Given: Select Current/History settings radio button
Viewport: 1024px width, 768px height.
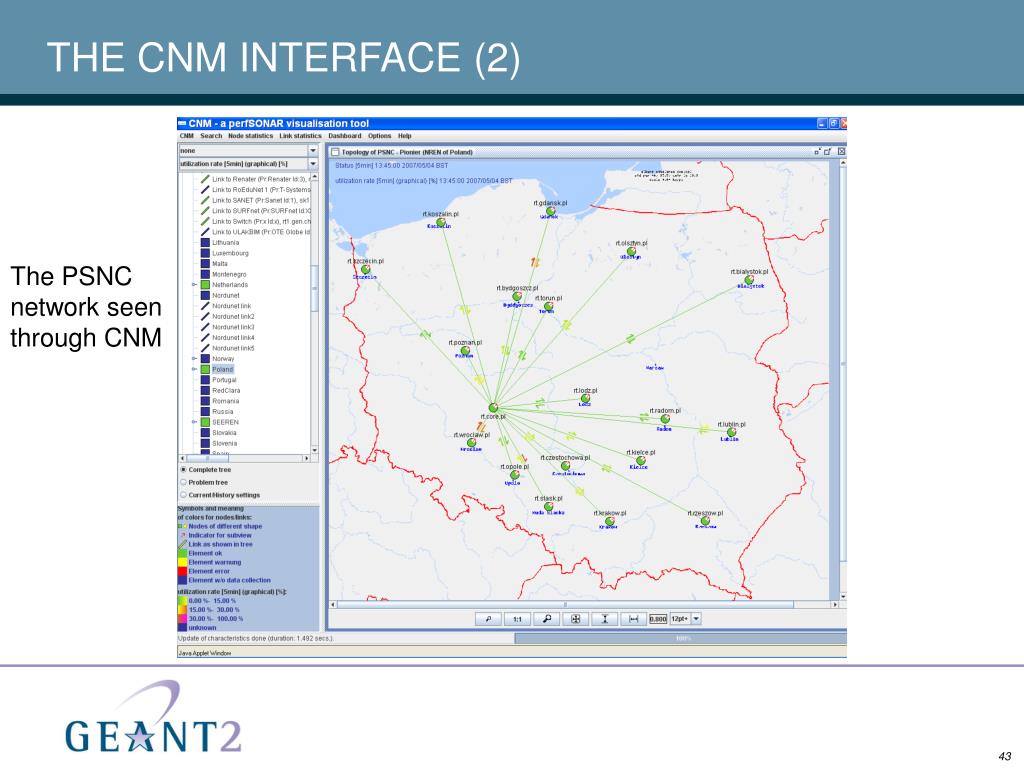Looking at the screenshot, I should pos(184,495).
